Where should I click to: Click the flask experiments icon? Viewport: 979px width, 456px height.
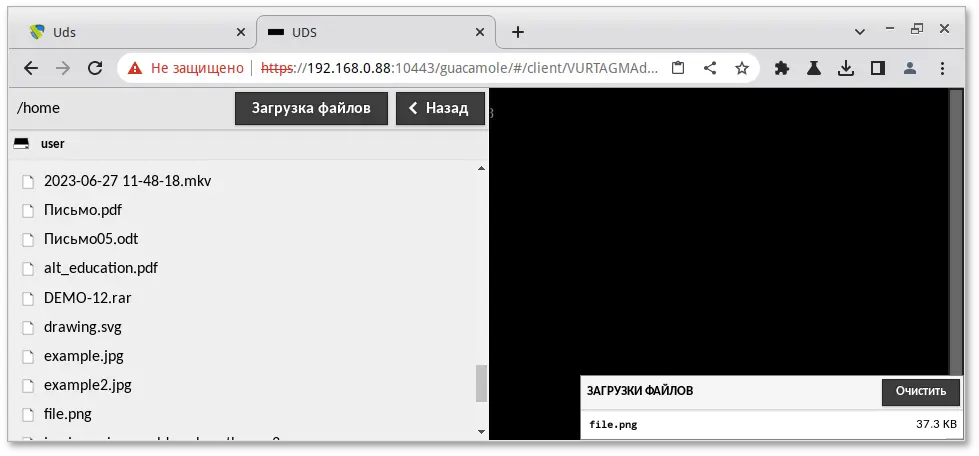[814, 68]
